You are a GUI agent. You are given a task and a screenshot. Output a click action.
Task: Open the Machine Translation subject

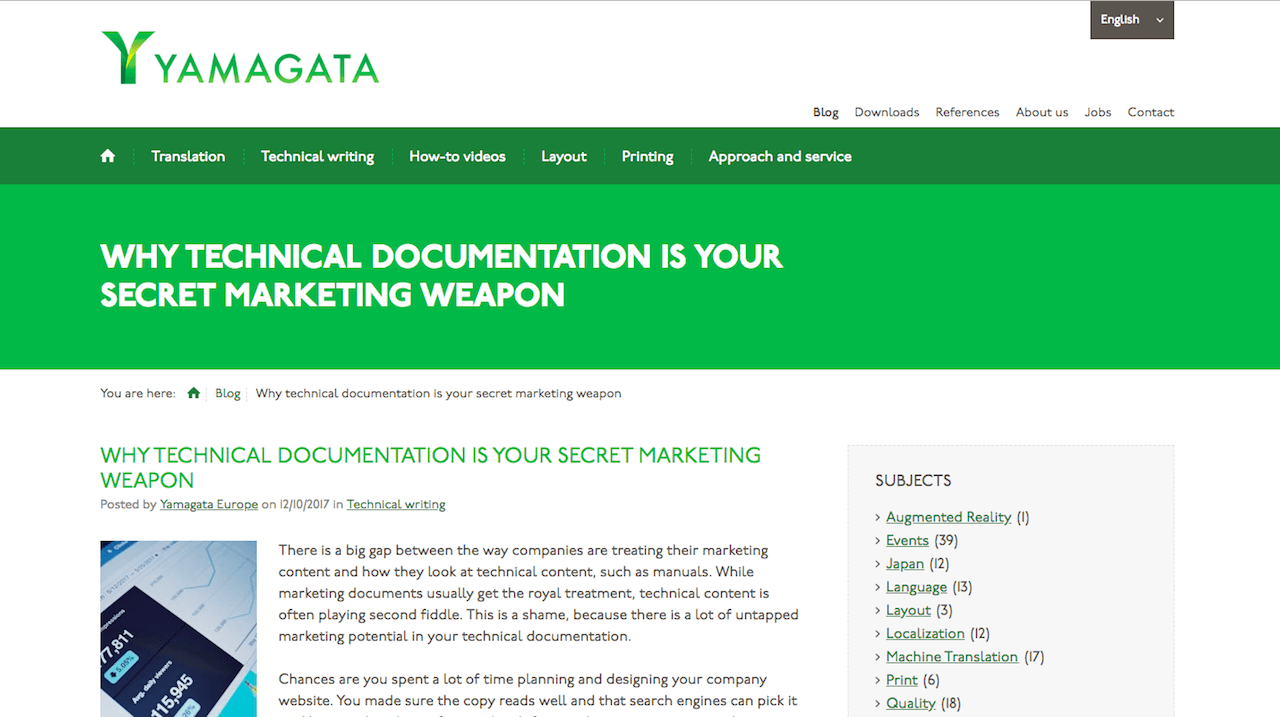[952, 656]
